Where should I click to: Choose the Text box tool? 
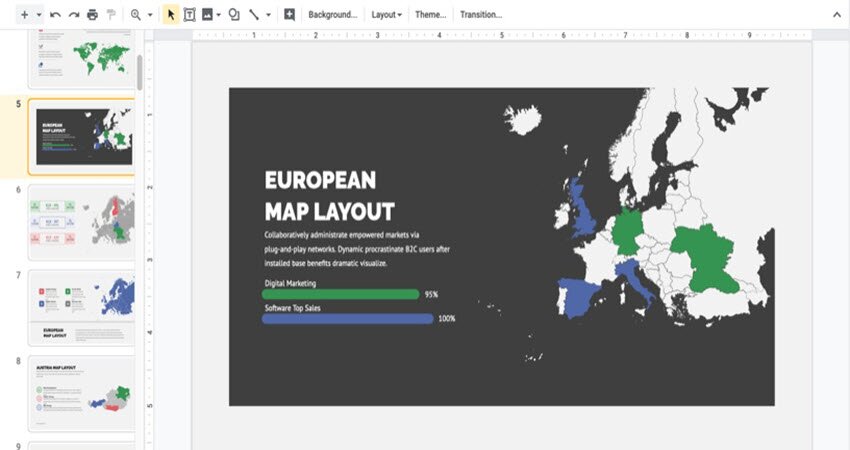coord(189,15)
